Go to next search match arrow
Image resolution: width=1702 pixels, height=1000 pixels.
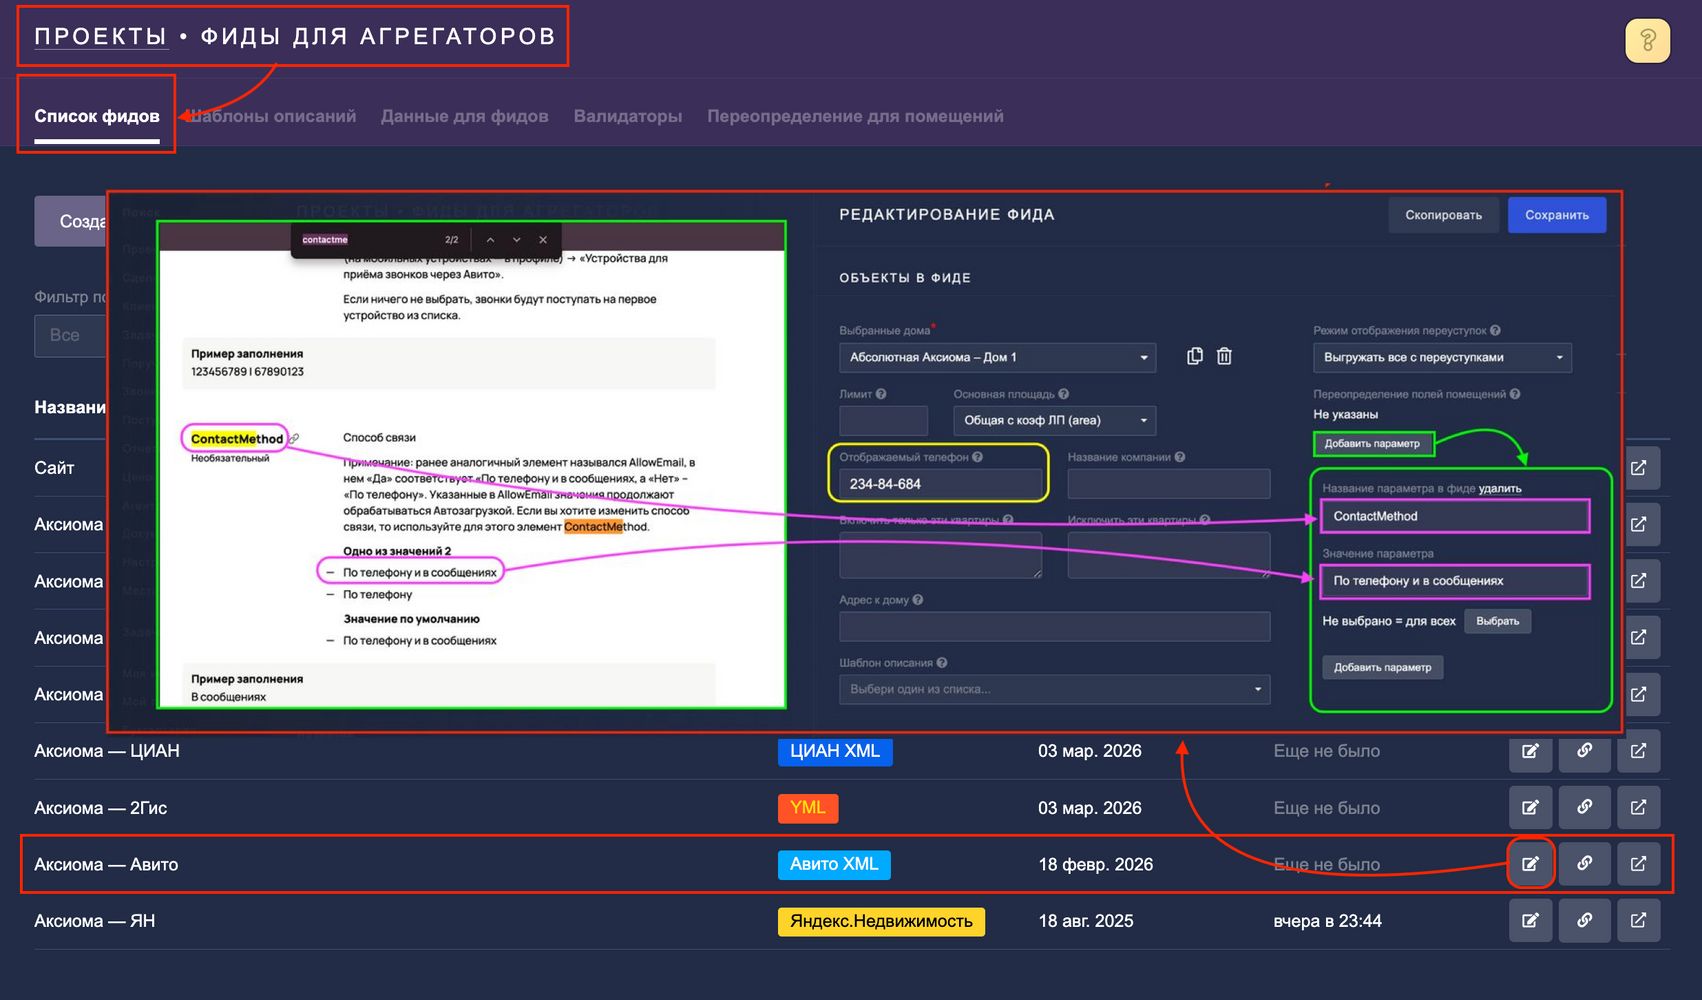coord(517,240)
